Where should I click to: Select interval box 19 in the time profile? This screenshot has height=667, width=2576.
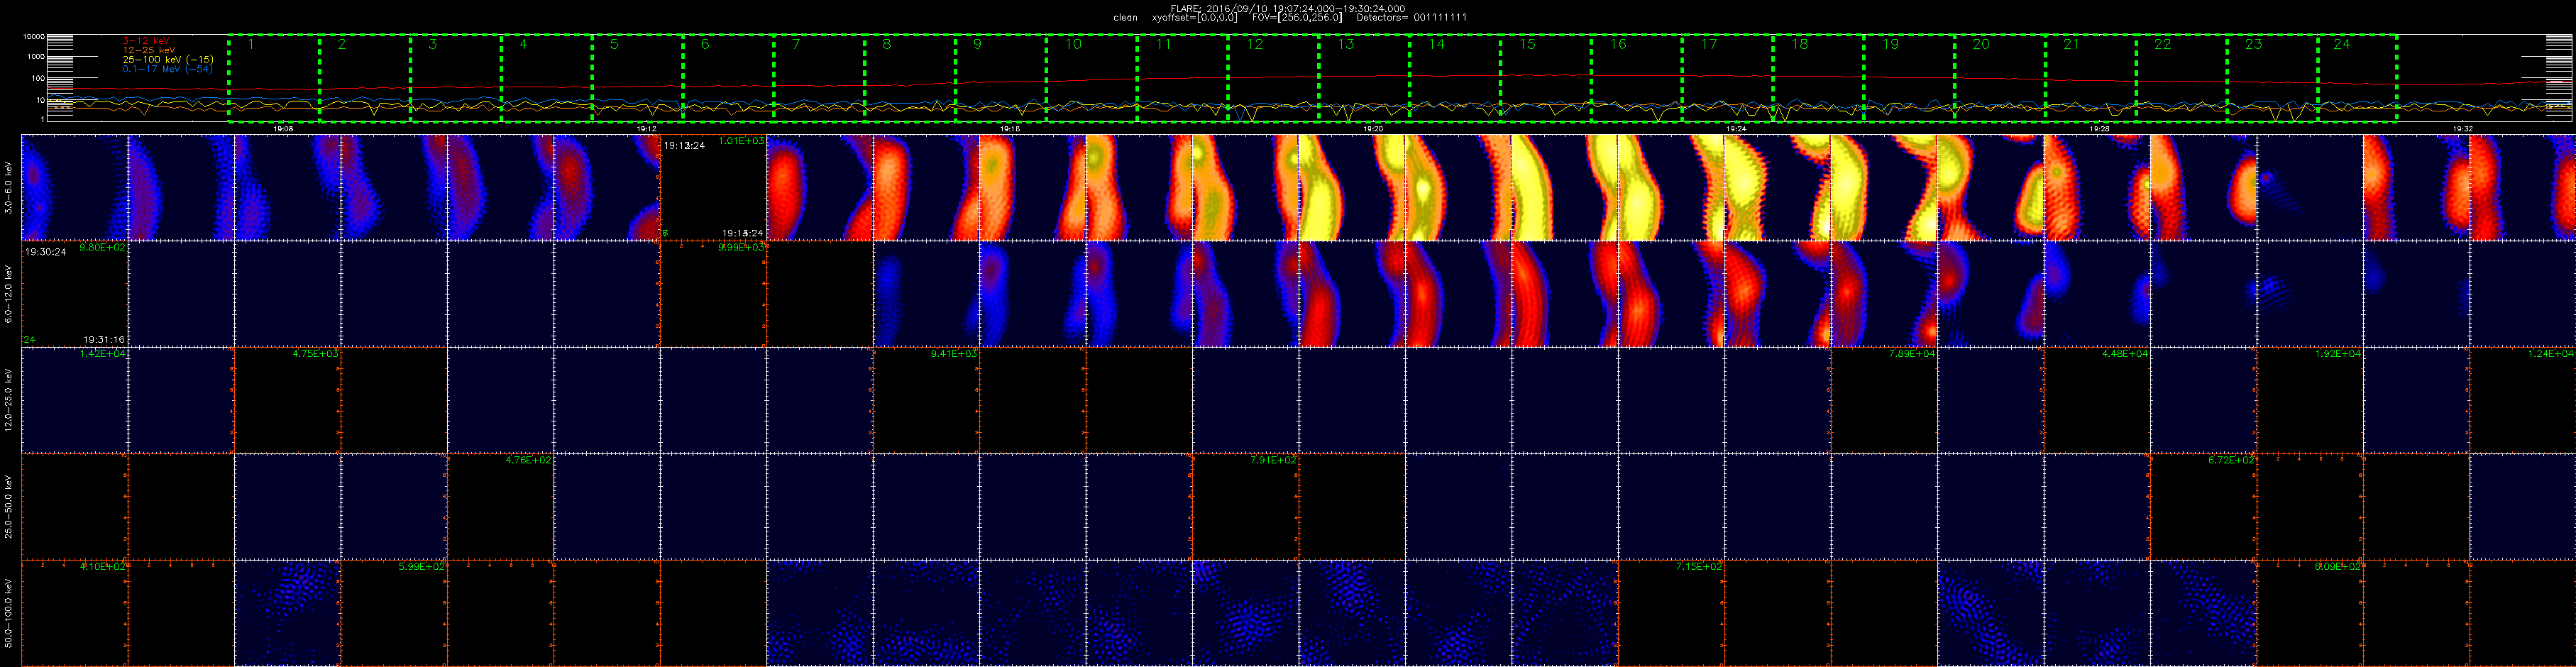(1909, 78)
